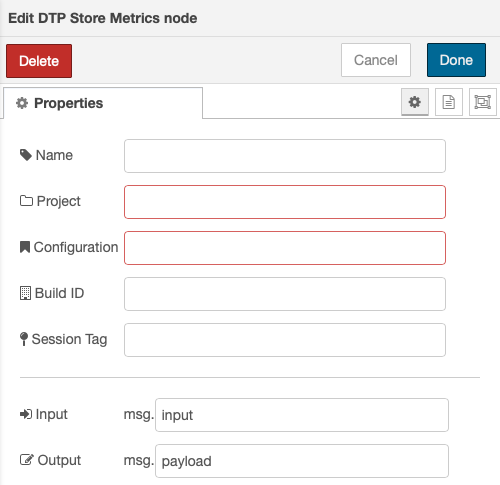This screenshot has height=485, width=500.
Task: Open node appearance settings icon
Action: coord(482,102)
